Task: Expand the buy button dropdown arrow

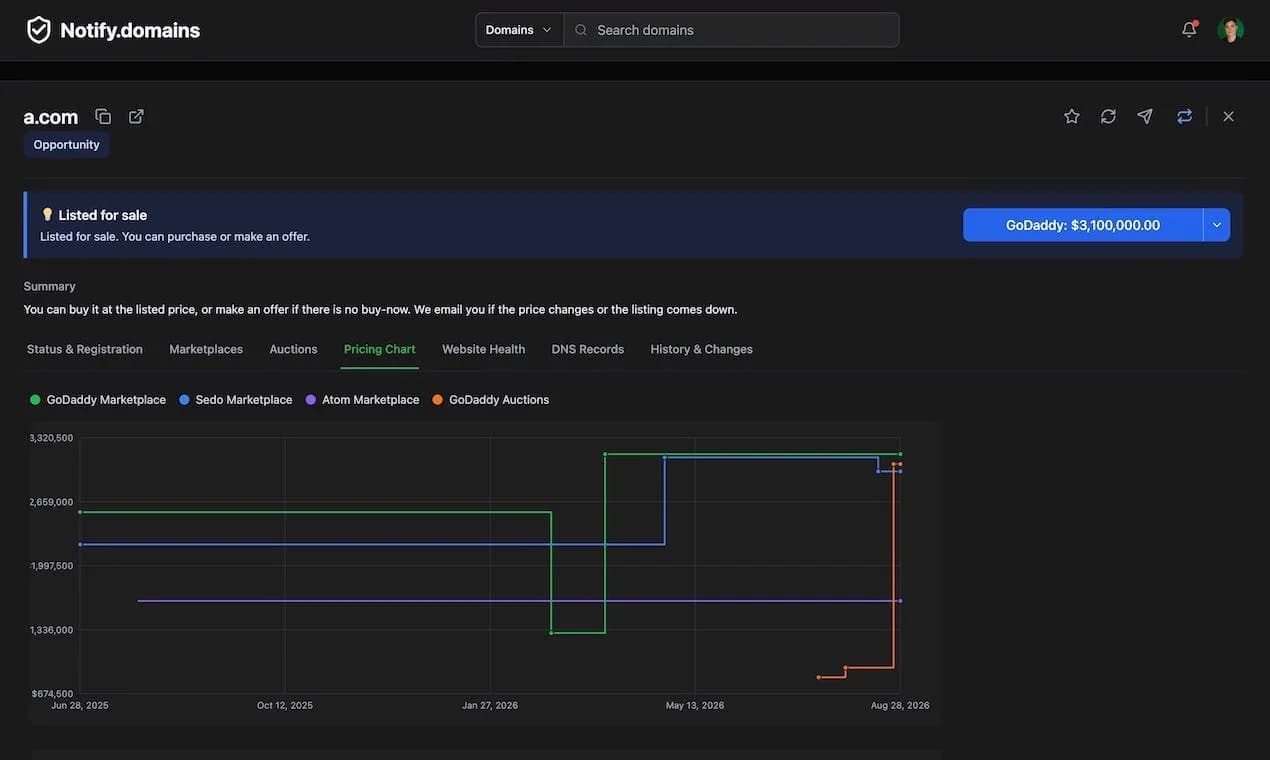Action: coord(1217,225)
